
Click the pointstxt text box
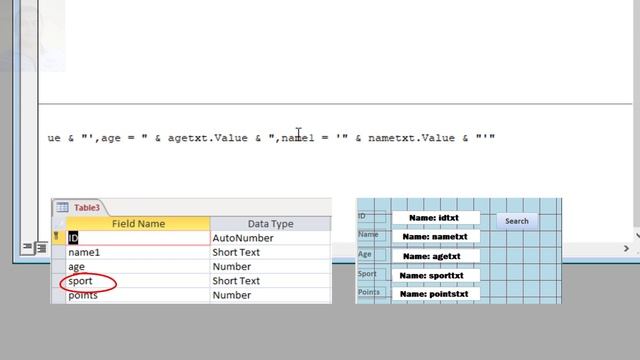pos(436,294)
